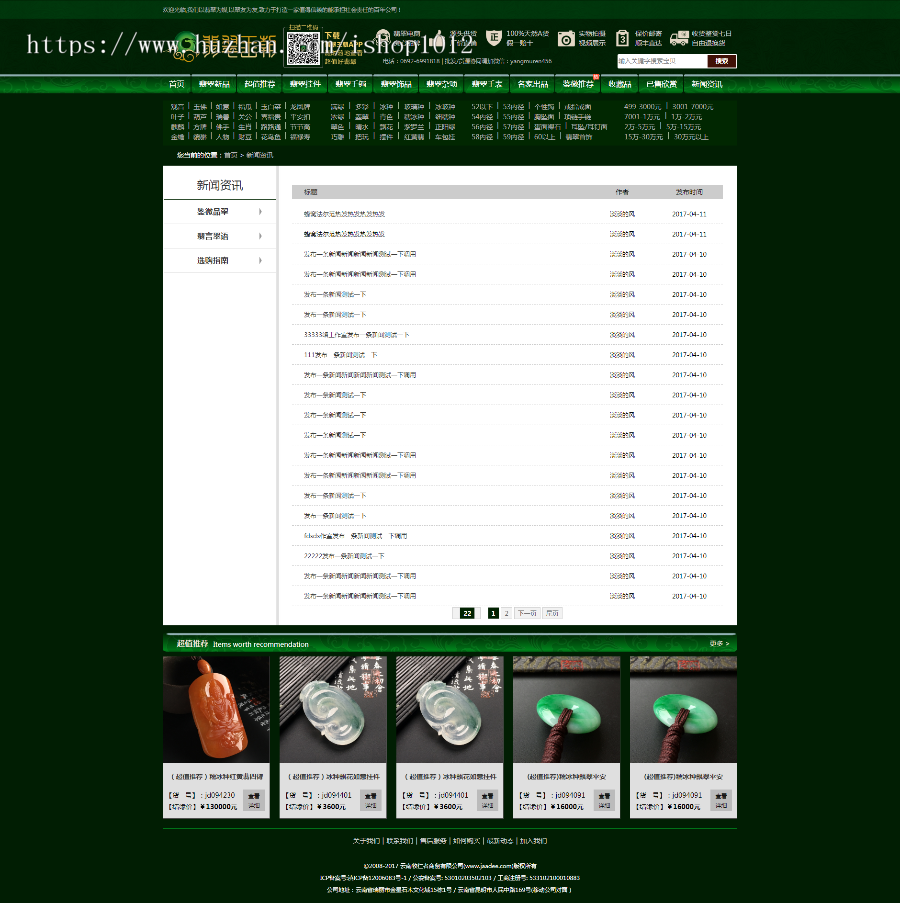The height and width of the screenshot is (903, 900).
Task: Click 首页 in the breadcrumb
Action: pos(230,155)
